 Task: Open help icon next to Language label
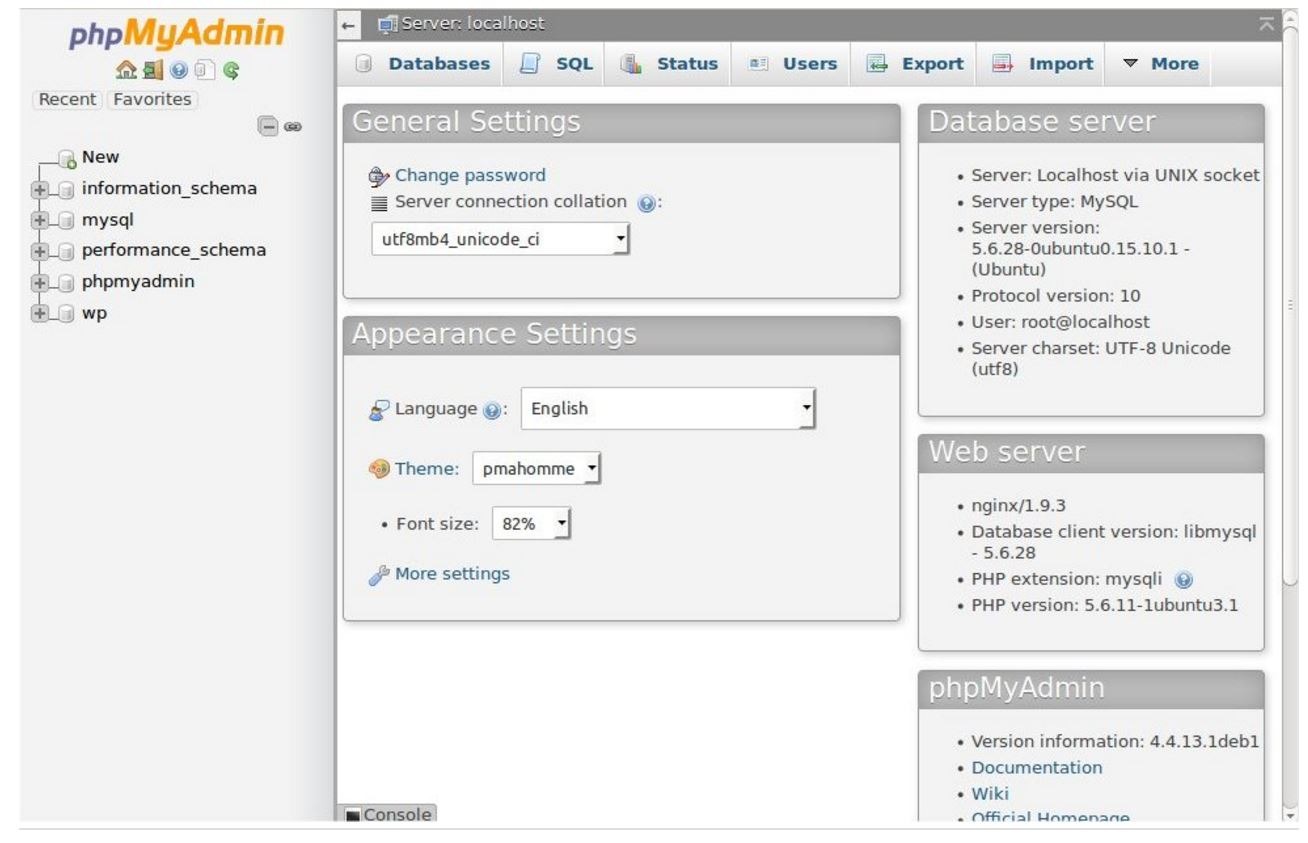point(491,409)
